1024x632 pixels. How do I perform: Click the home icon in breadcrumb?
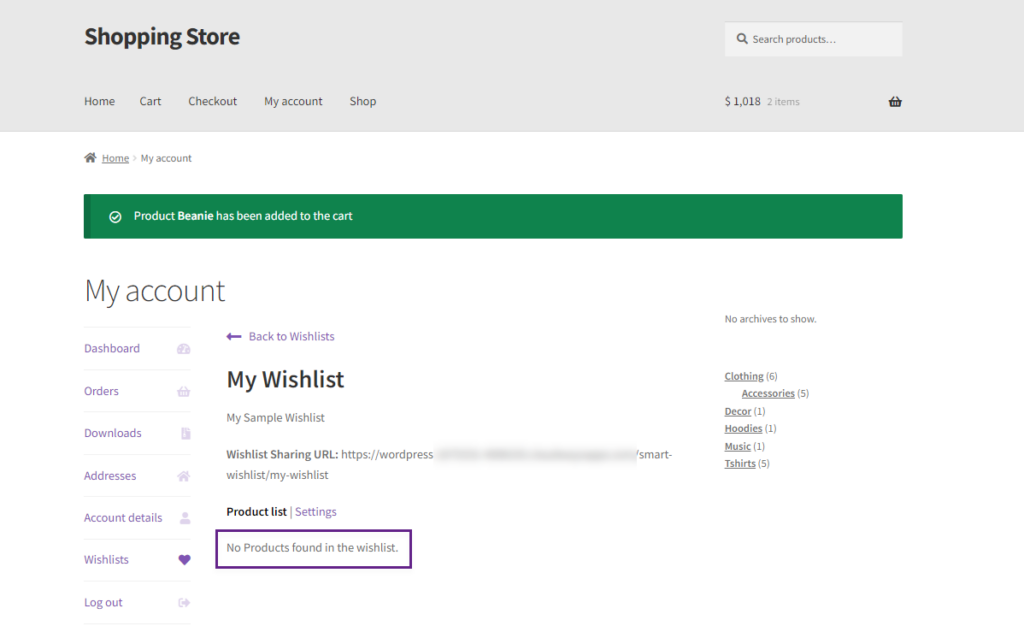click(90, 157)
